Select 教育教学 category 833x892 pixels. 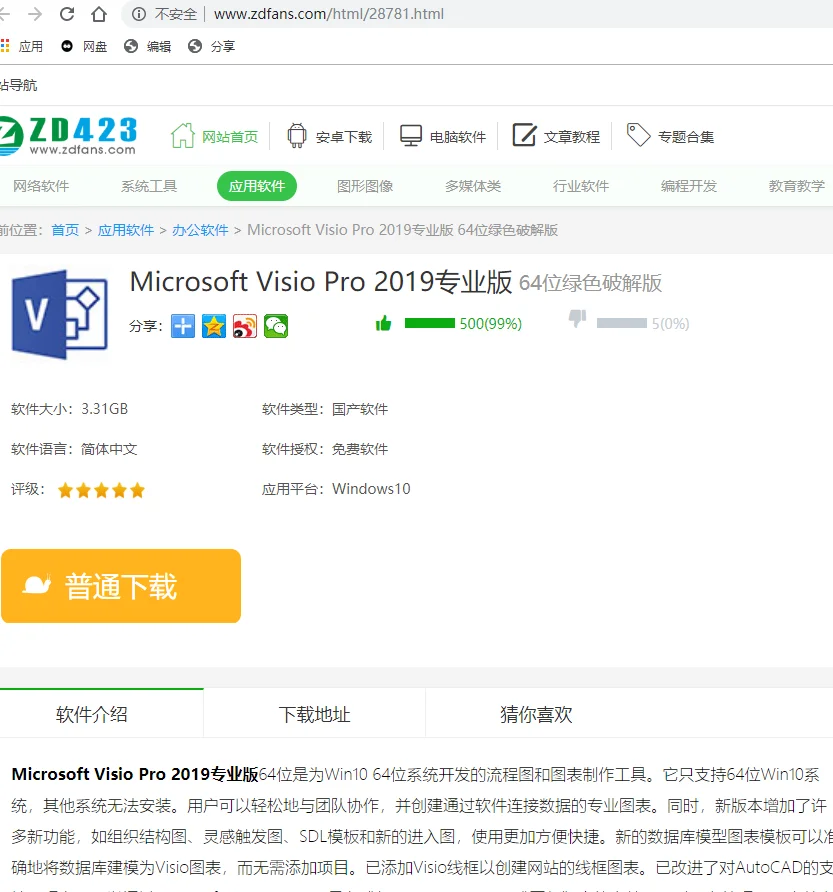[797, 186]
